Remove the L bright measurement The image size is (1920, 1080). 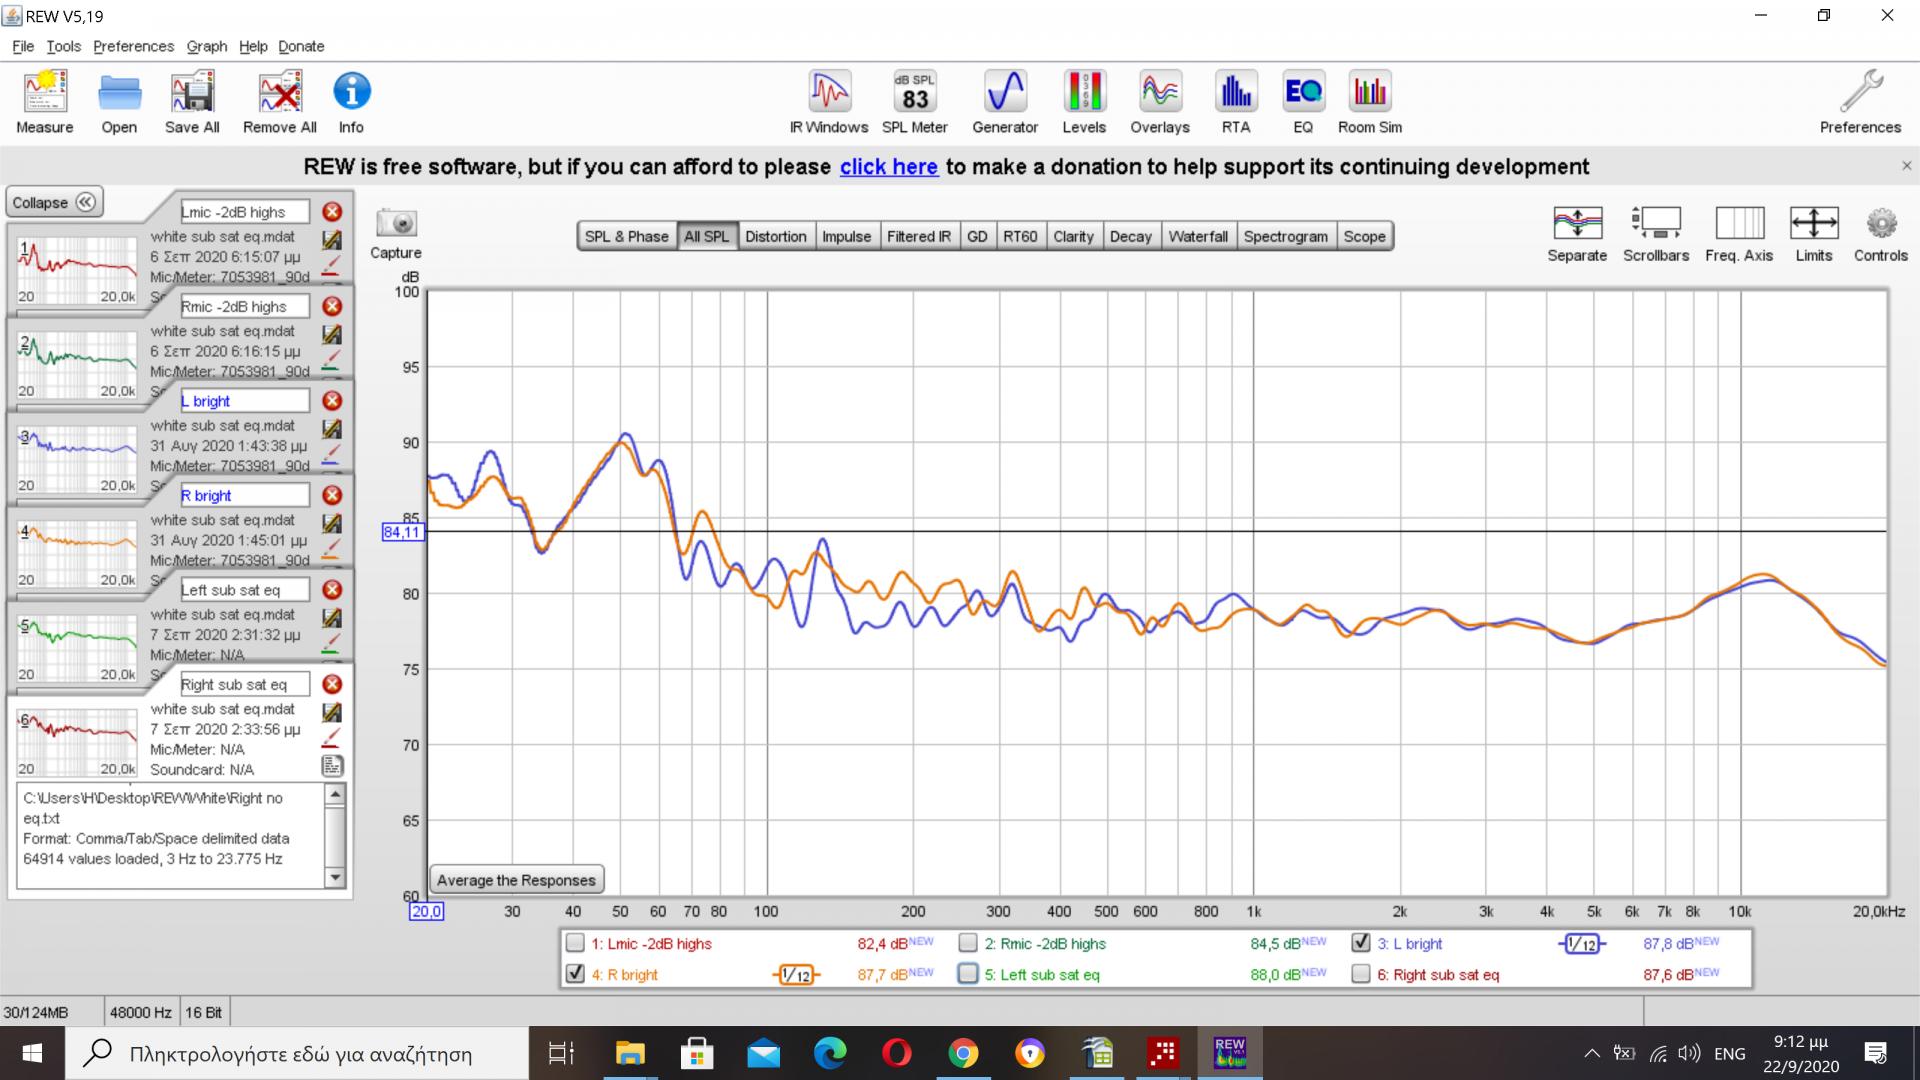333,401
